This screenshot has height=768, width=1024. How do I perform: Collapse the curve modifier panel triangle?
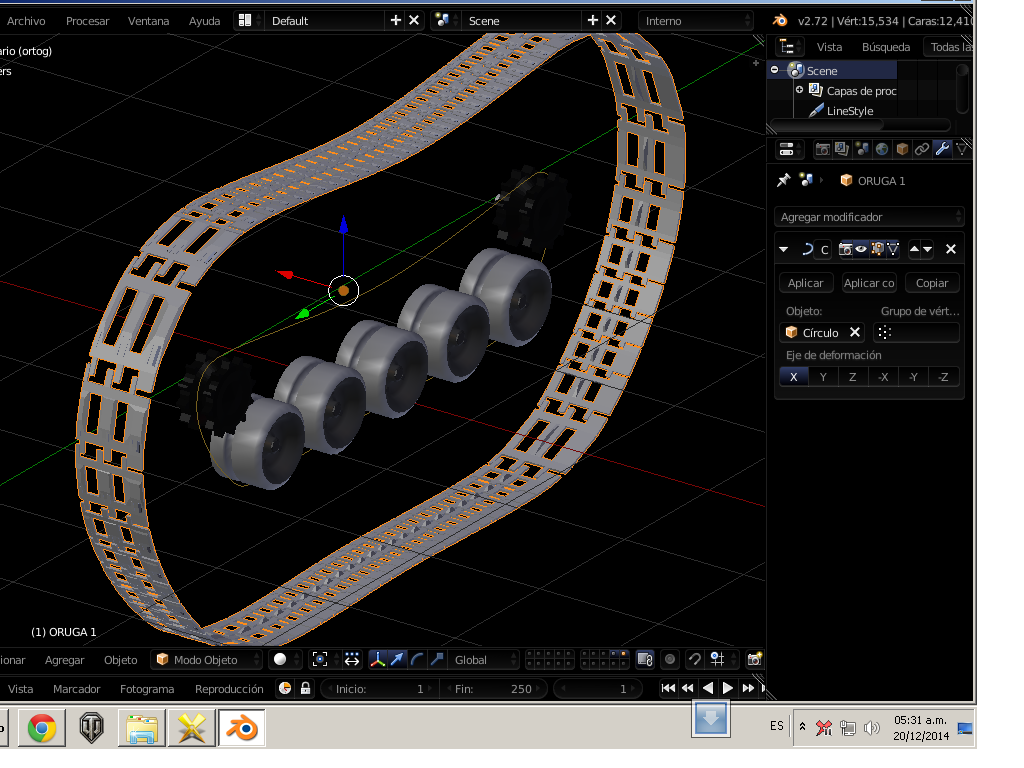pos(784,249)
